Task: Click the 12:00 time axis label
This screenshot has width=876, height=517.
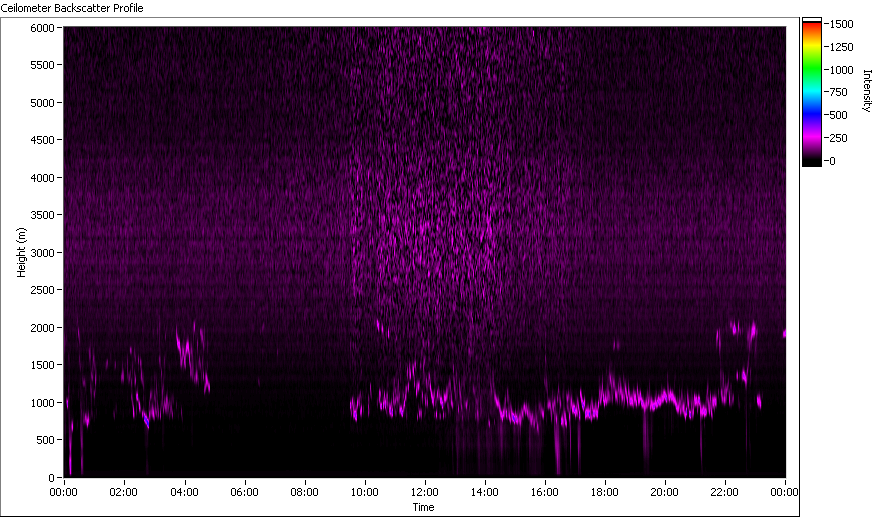Action: [x=425, y=492]
